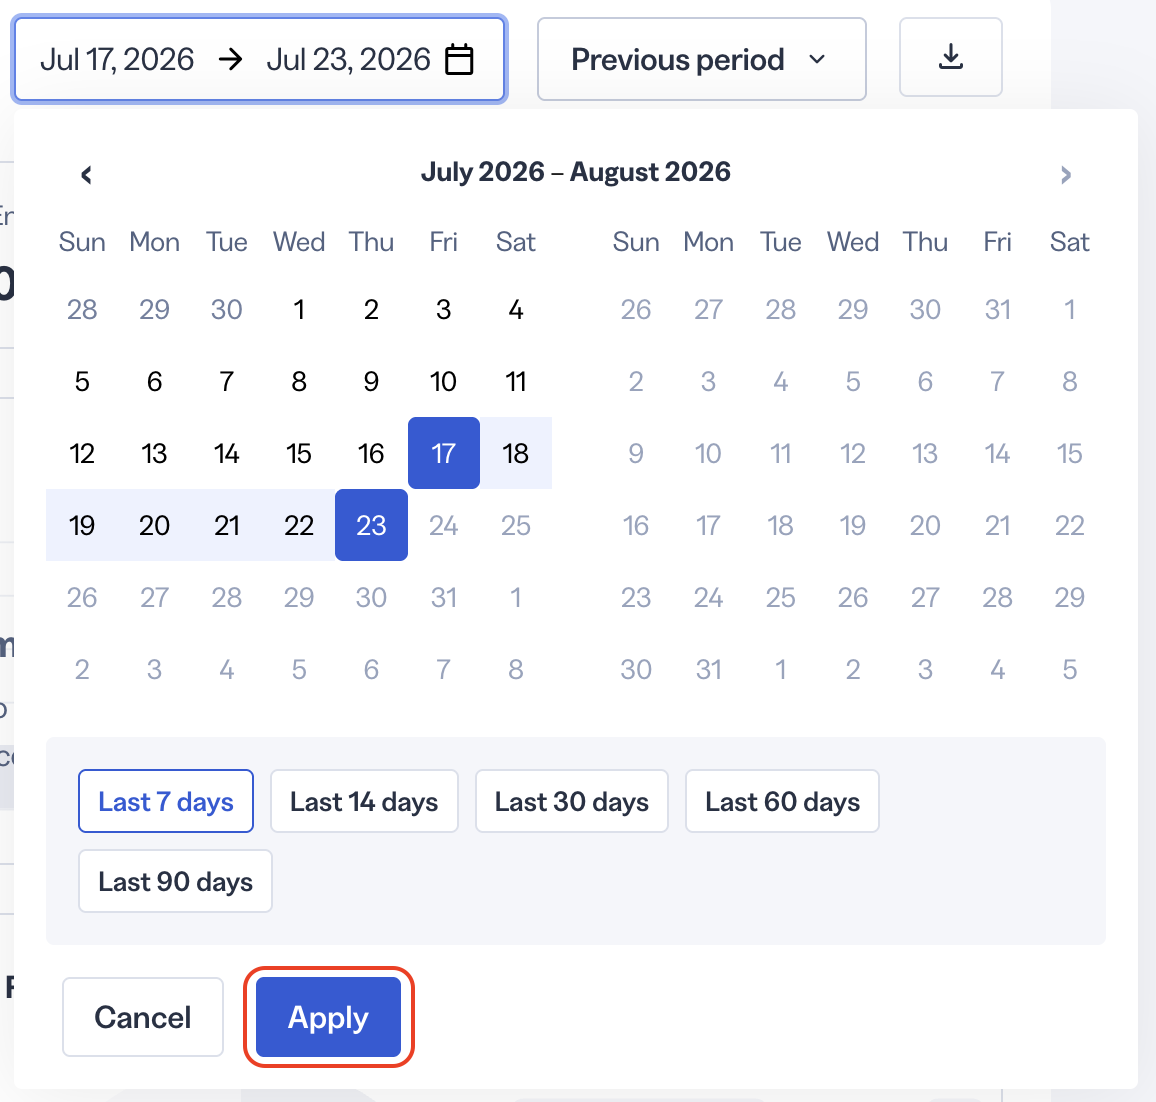This screenshot has width=1156, height=1102.
Task: Select the Last 14 days preset
Action: click(364, 801)
